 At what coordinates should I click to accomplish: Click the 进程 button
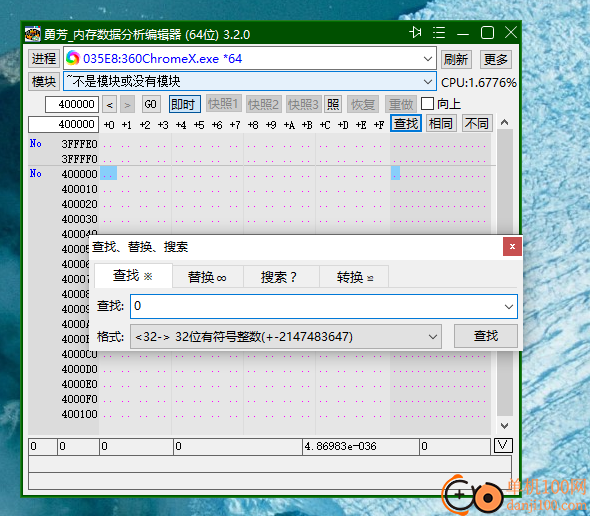coord(44,59)
